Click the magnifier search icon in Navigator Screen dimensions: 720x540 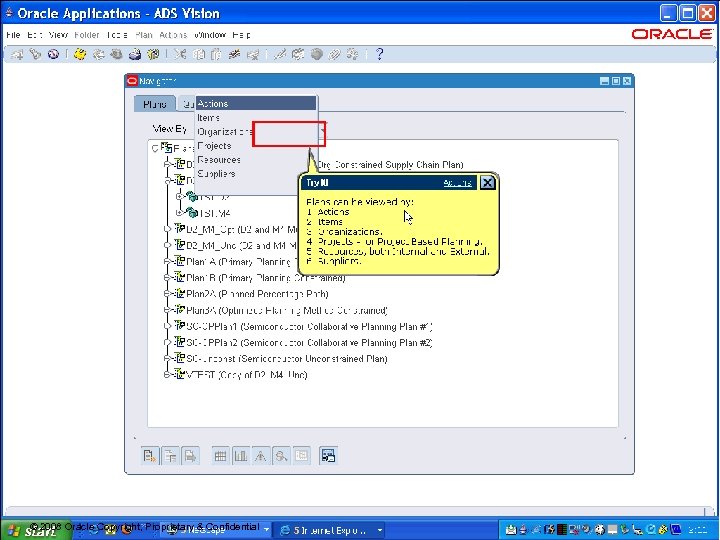281,456
